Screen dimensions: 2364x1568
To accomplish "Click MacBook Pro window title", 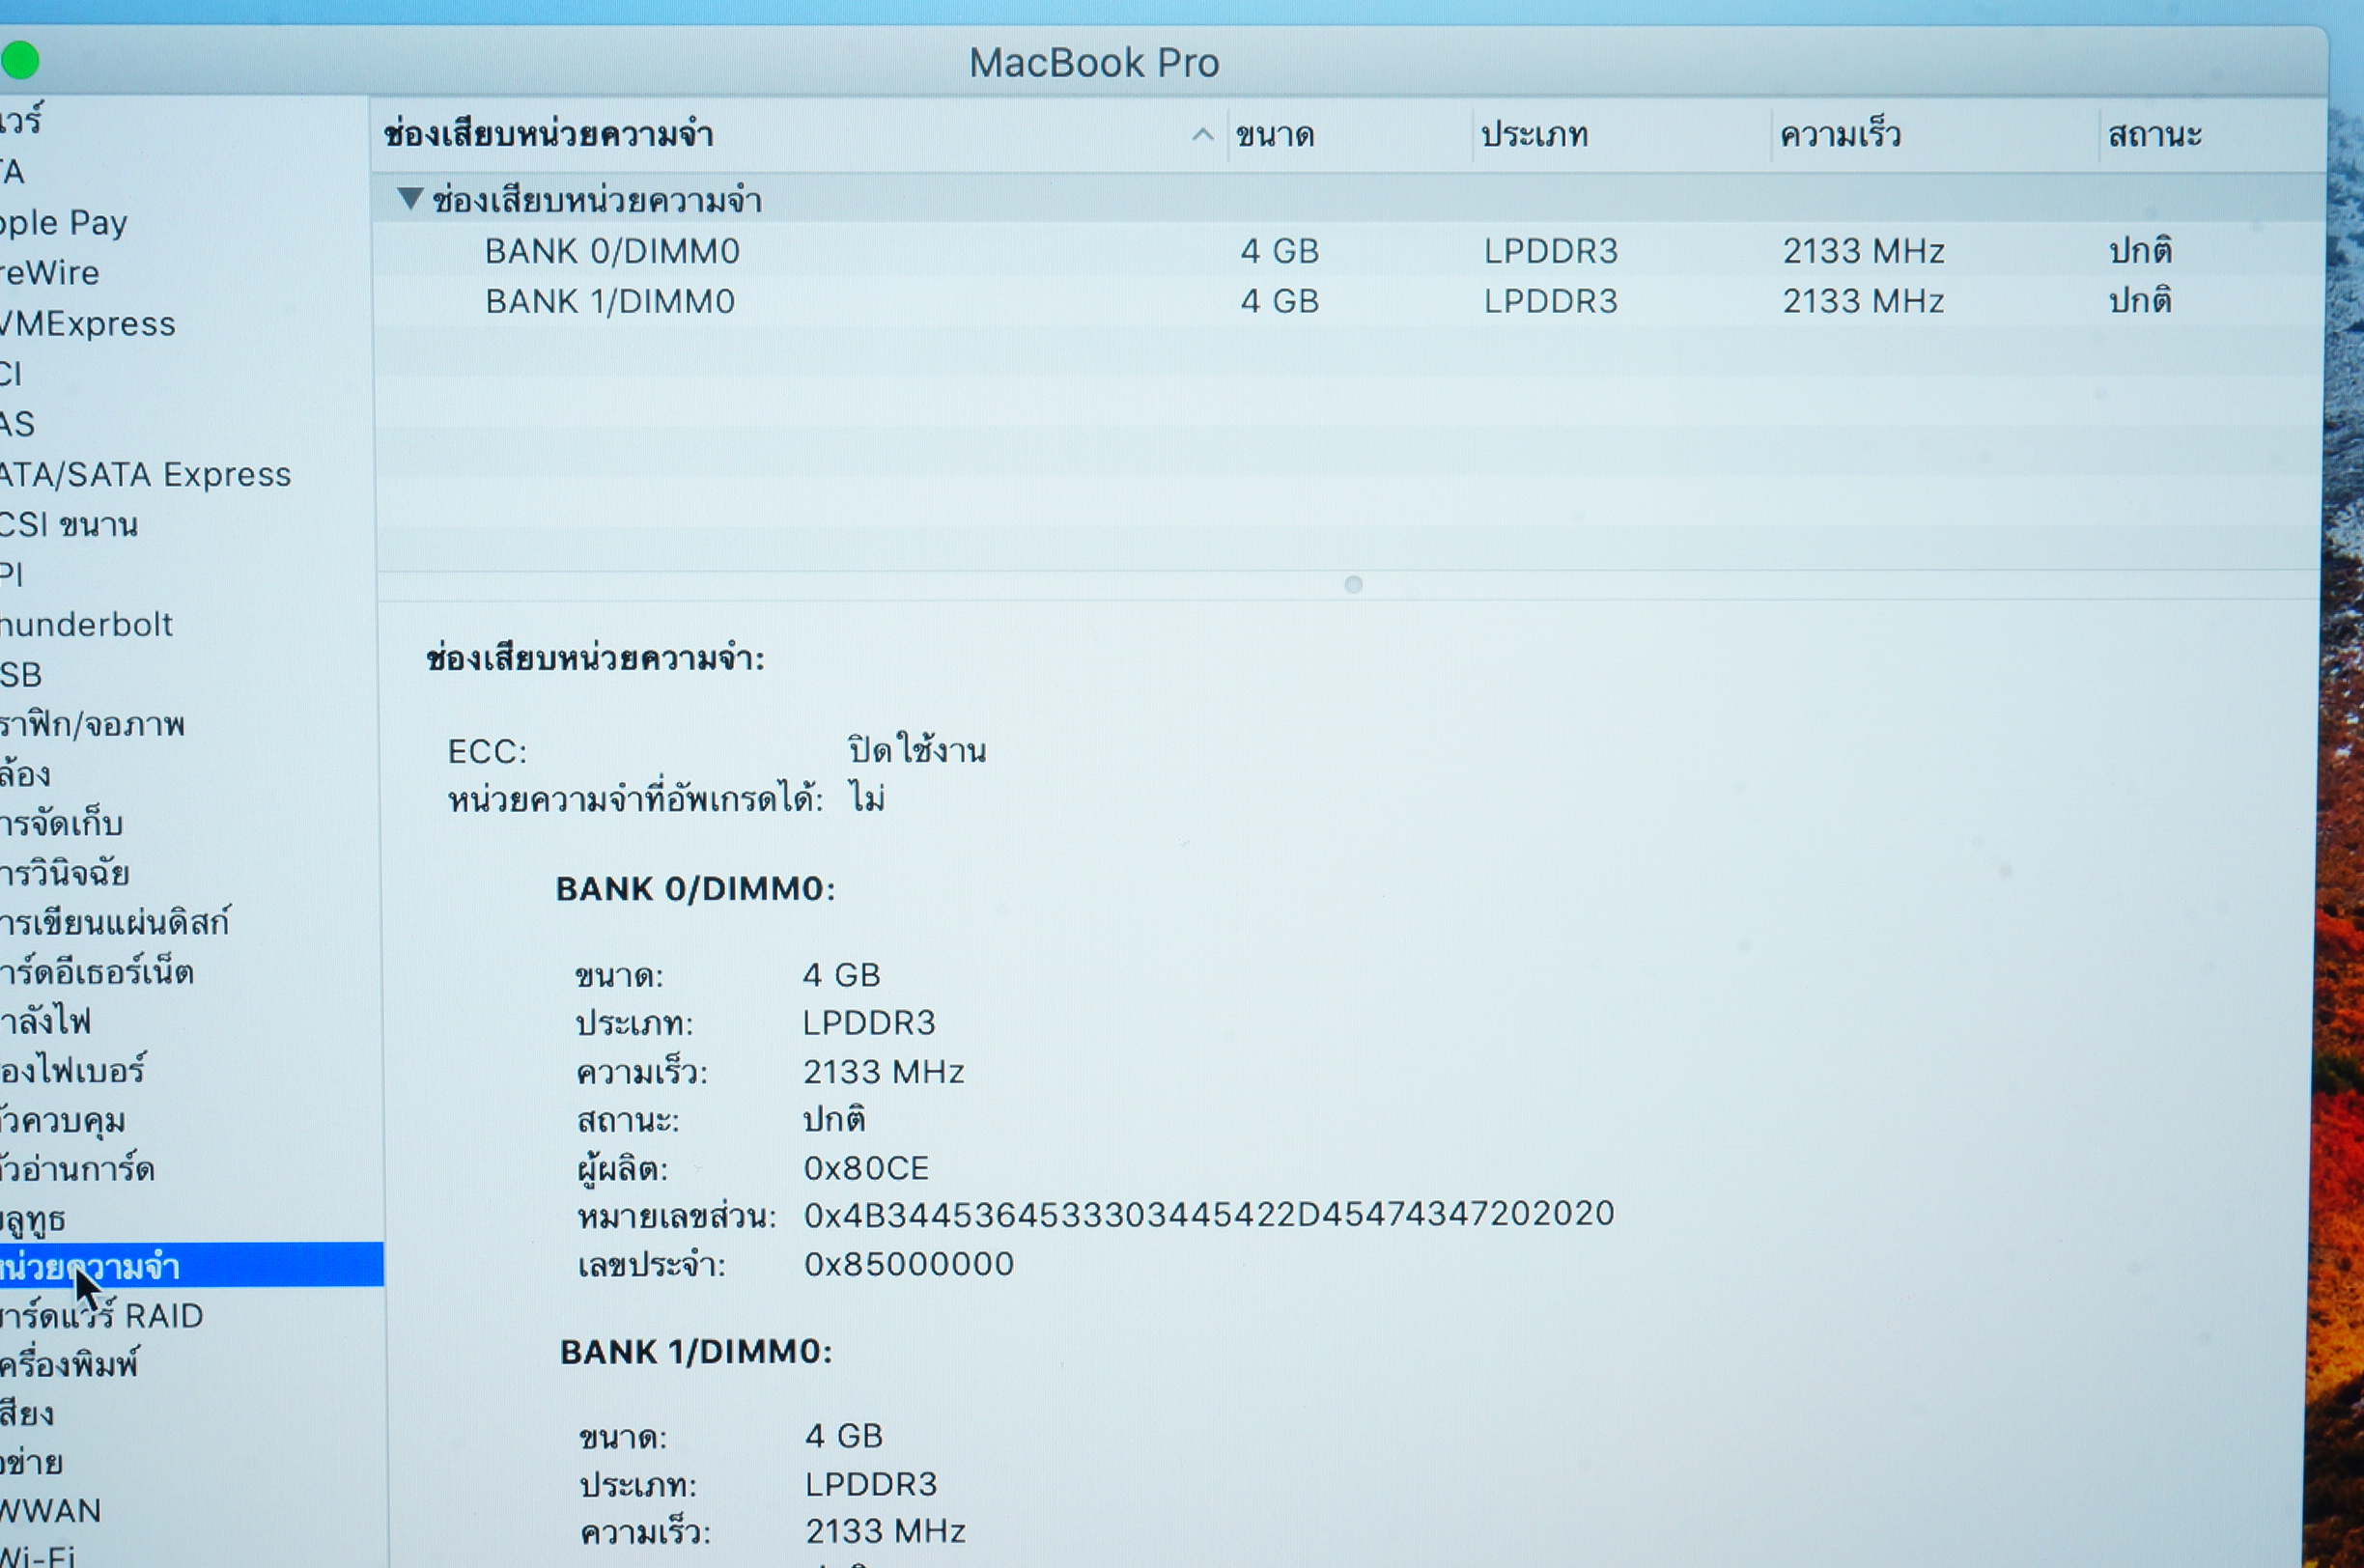I will point(1094,62).
